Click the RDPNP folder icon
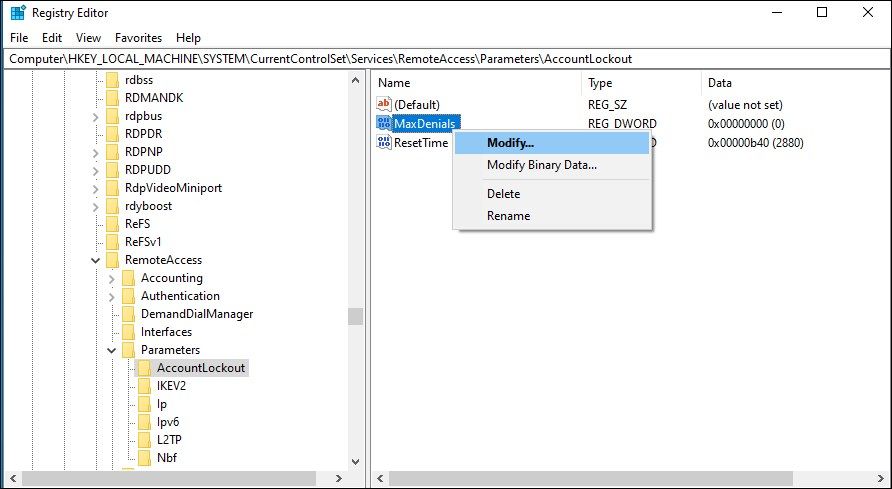 [112, 152]
